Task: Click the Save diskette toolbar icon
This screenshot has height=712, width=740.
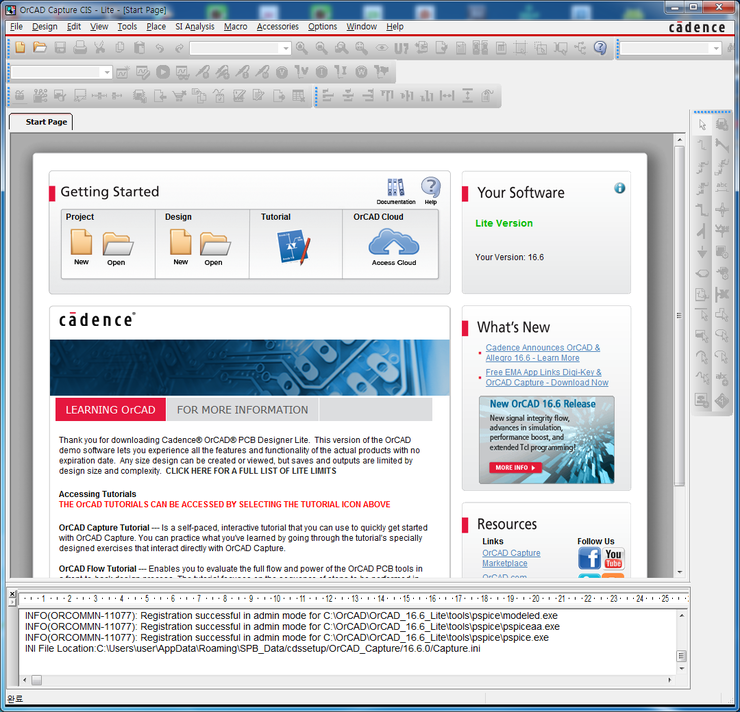Action: (60, 47)
